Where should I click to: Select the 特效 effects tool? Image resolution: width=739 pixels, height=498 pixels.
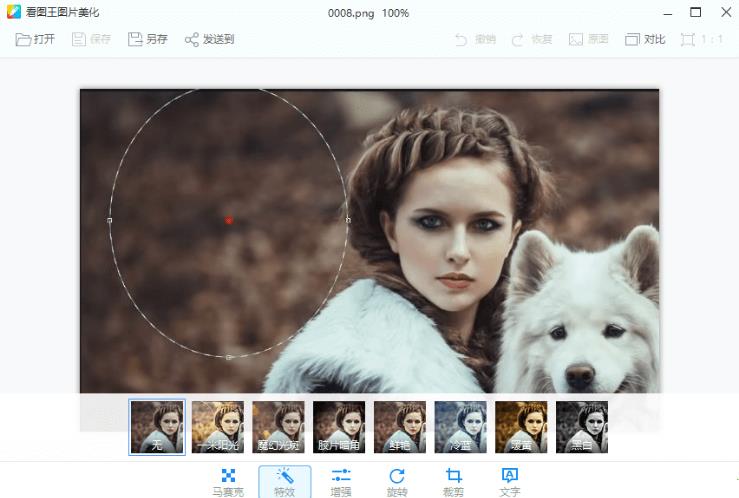[285, 482]
